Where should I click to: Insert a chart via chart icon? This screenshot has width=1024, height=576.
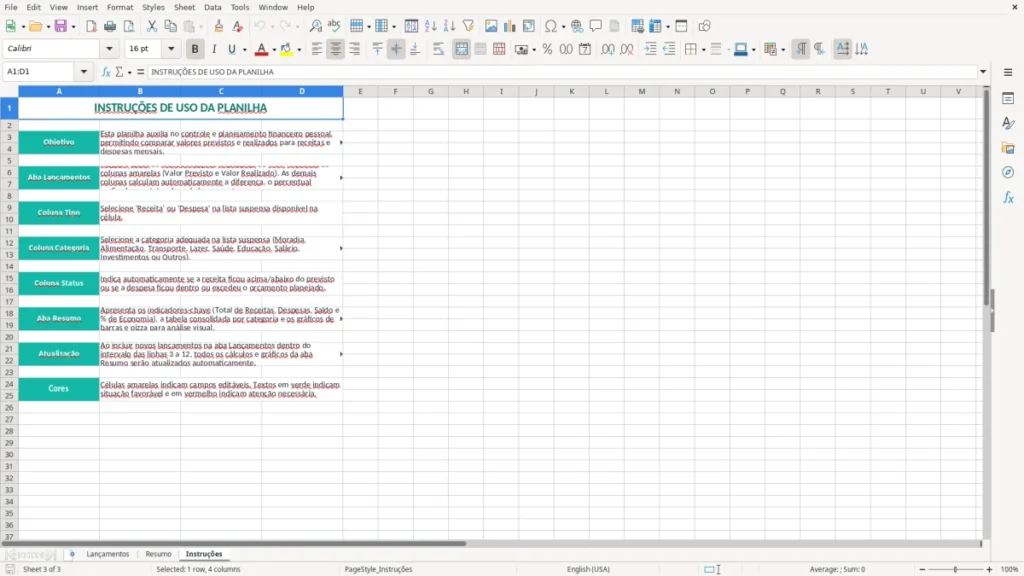tap(510, 26)
